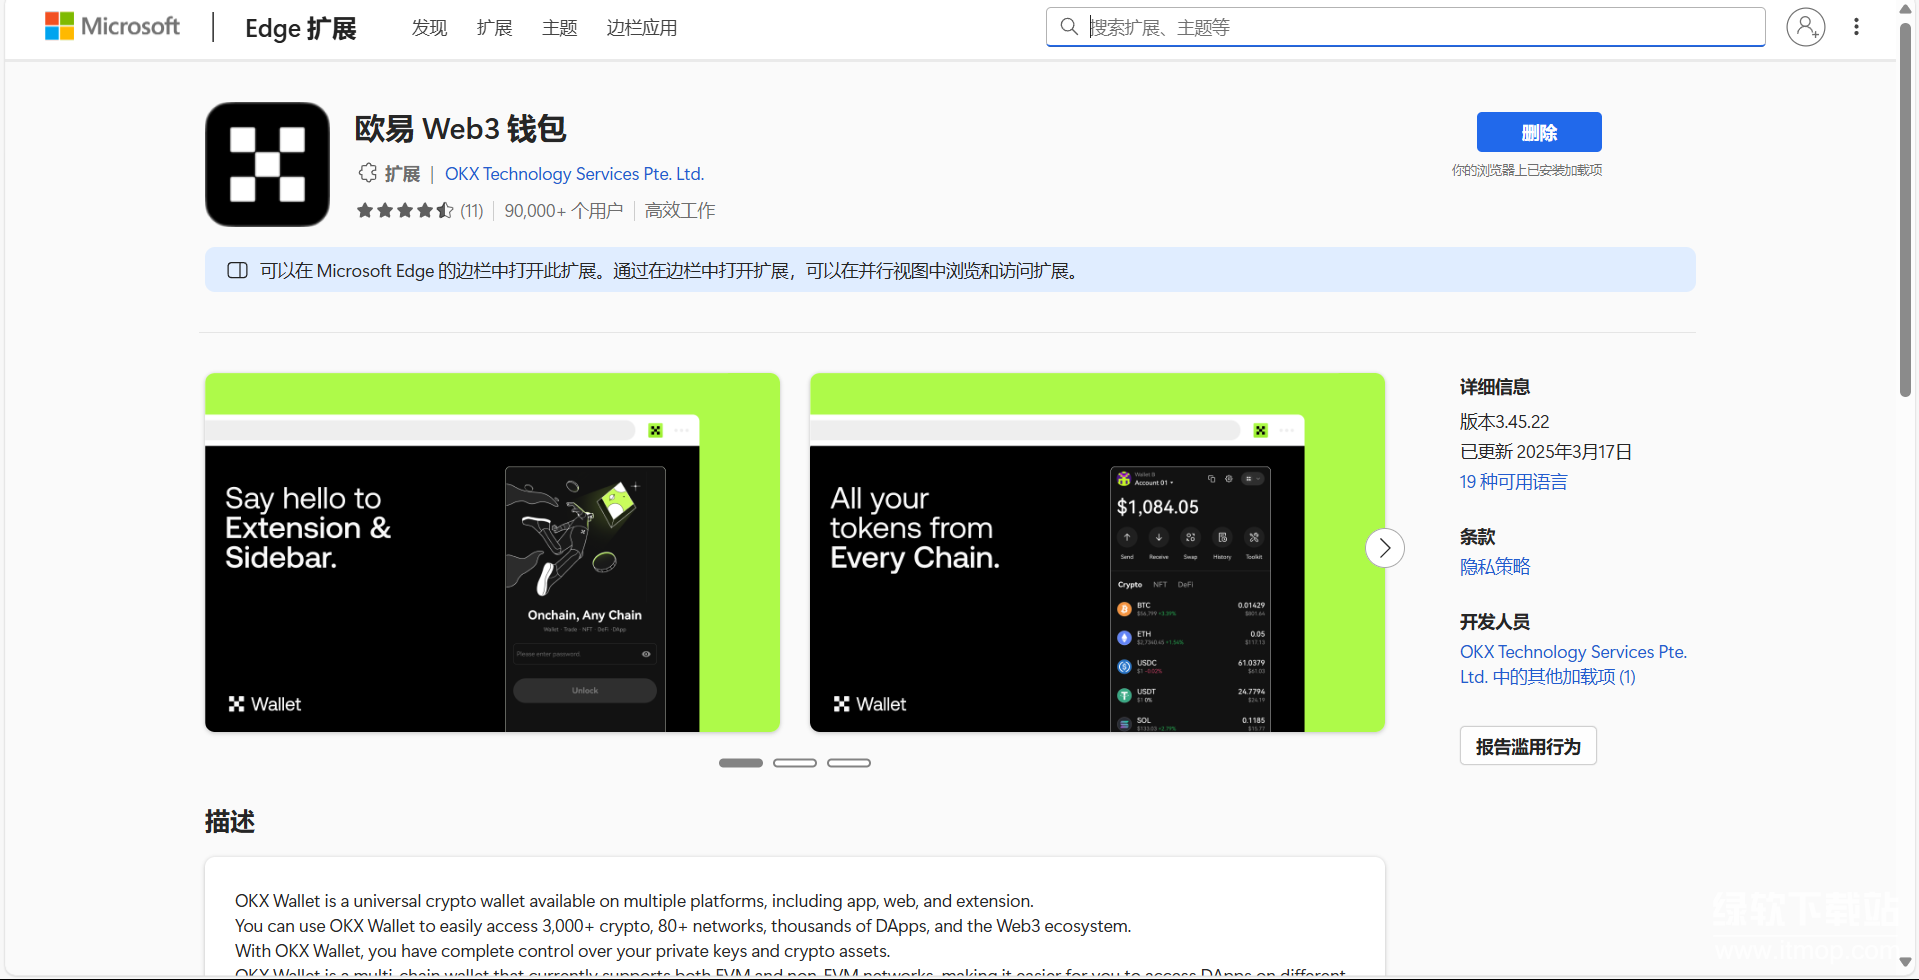Click the Microsoft logo
The width and height of the screenshot is (1919, 980).
coord(112,27)
